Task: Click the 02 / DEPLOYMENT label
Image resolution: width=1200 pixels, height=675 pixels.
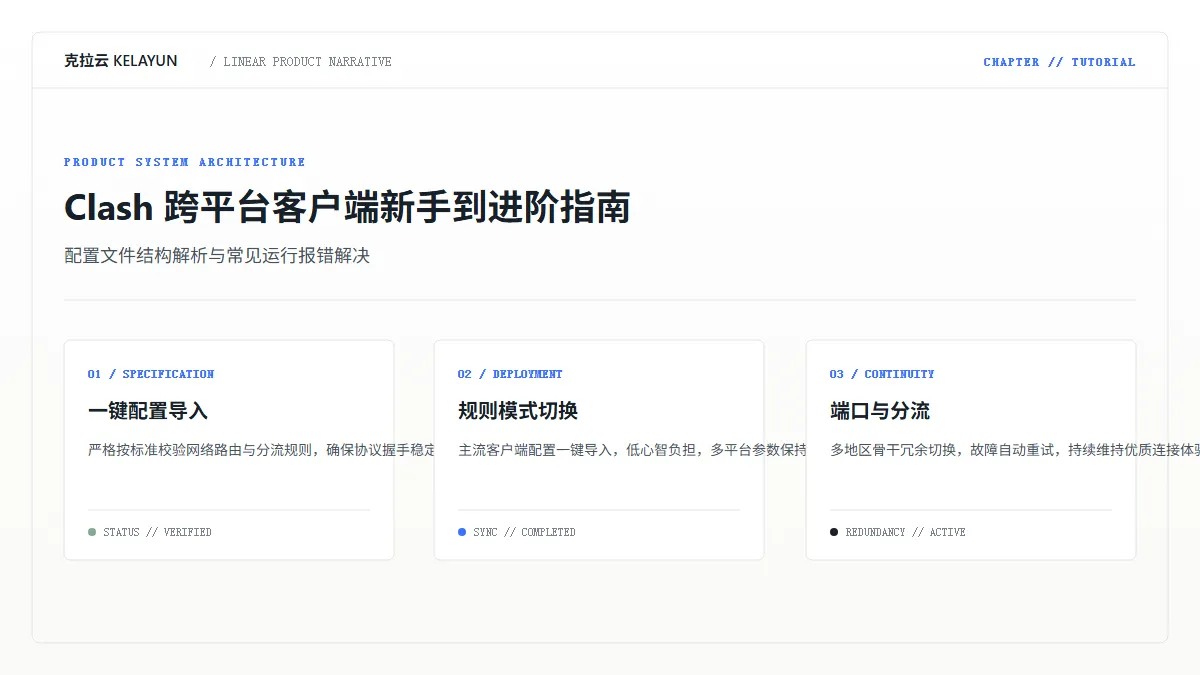Action: tap(510, 374)
